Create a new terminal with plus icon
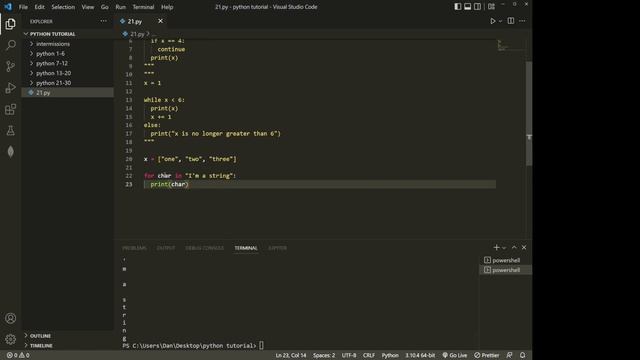640x360 pixels. coord(496,247)
